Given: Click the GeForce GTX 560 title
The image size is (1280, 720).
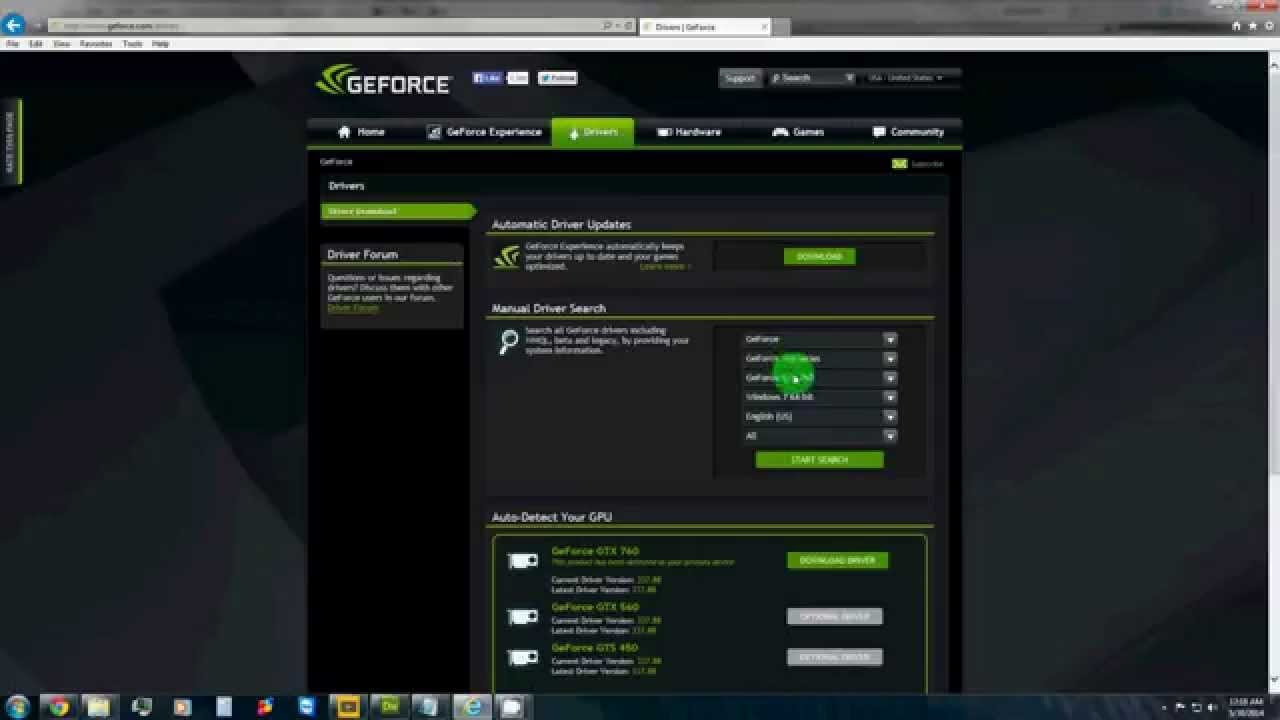Looking at the screenshot, I should 595,607.
